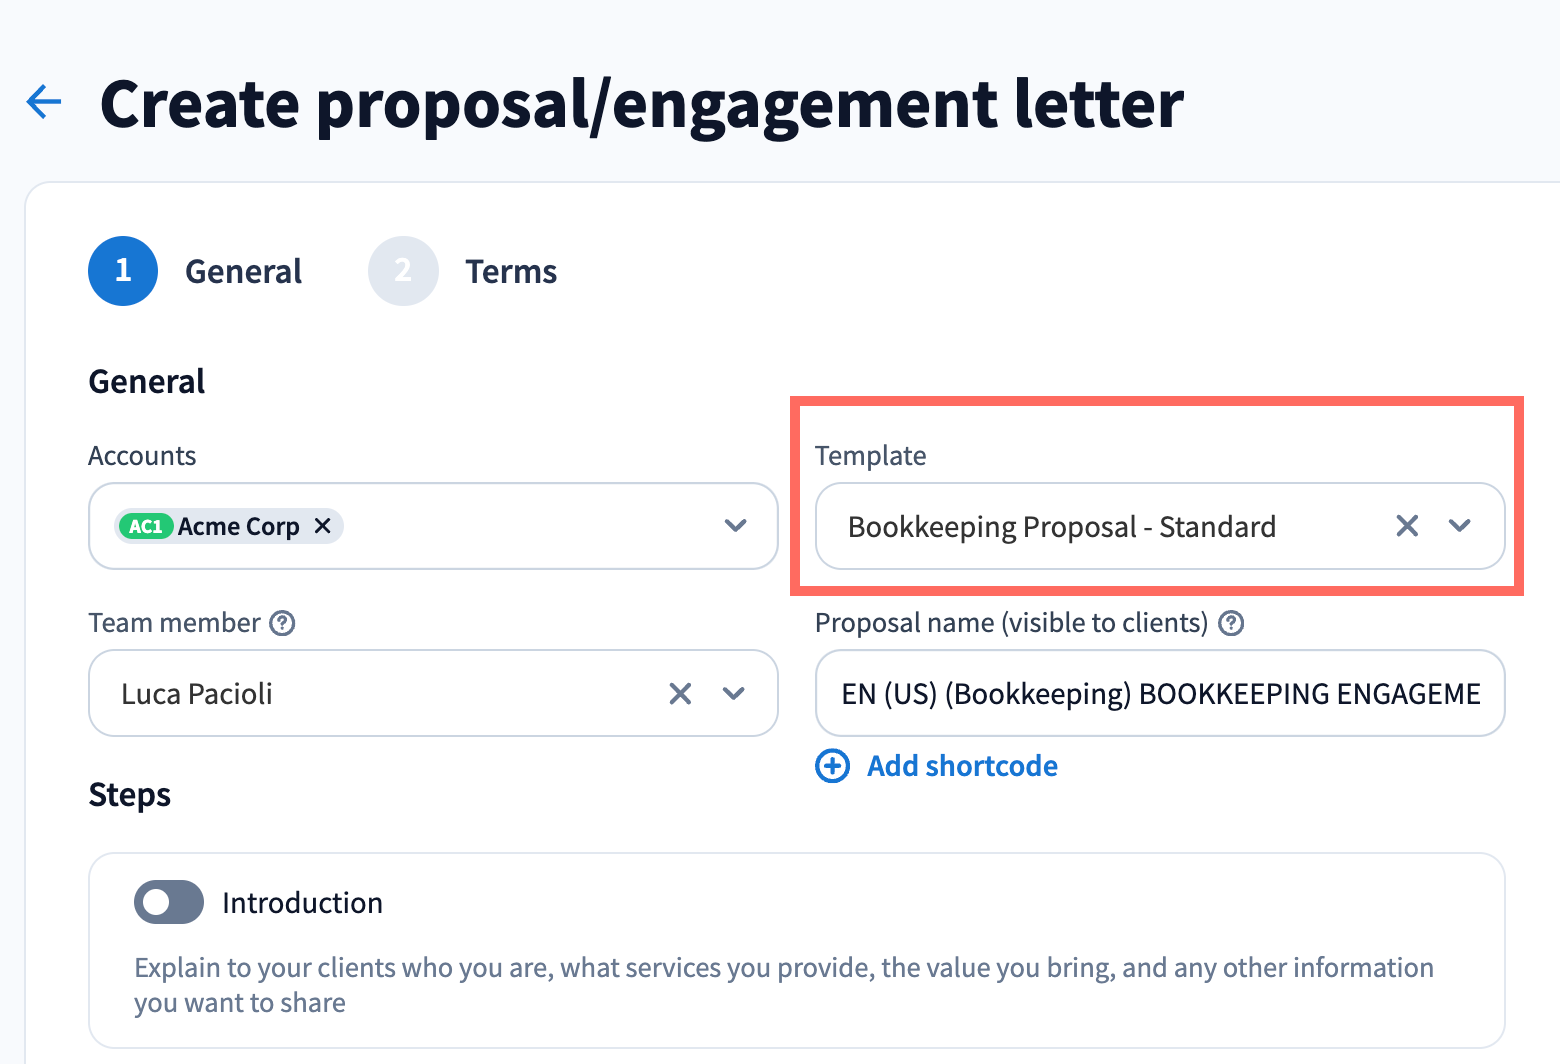The width and height of the screenshot is (1560, 1064).
Task: Click the plus icon beside Add shortcode
Action: tap(833, 766)
